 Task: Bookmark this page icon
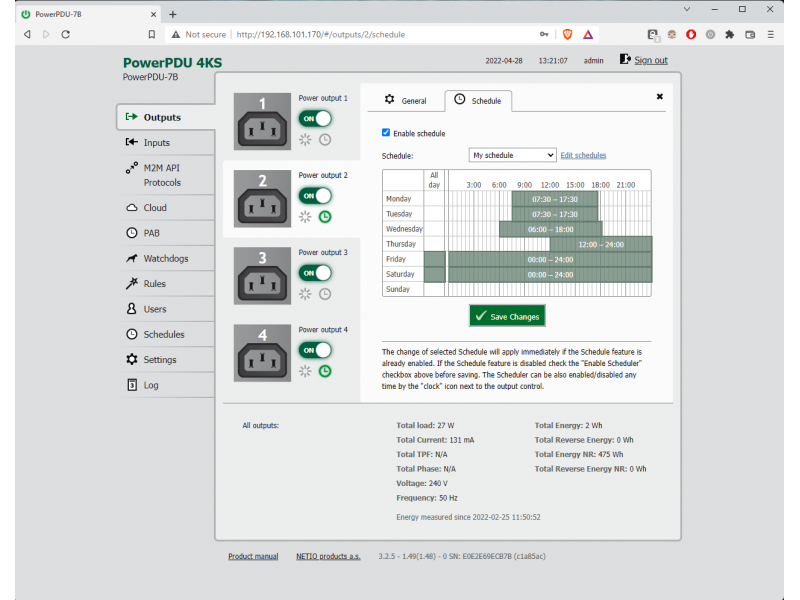tap(152, 34)
